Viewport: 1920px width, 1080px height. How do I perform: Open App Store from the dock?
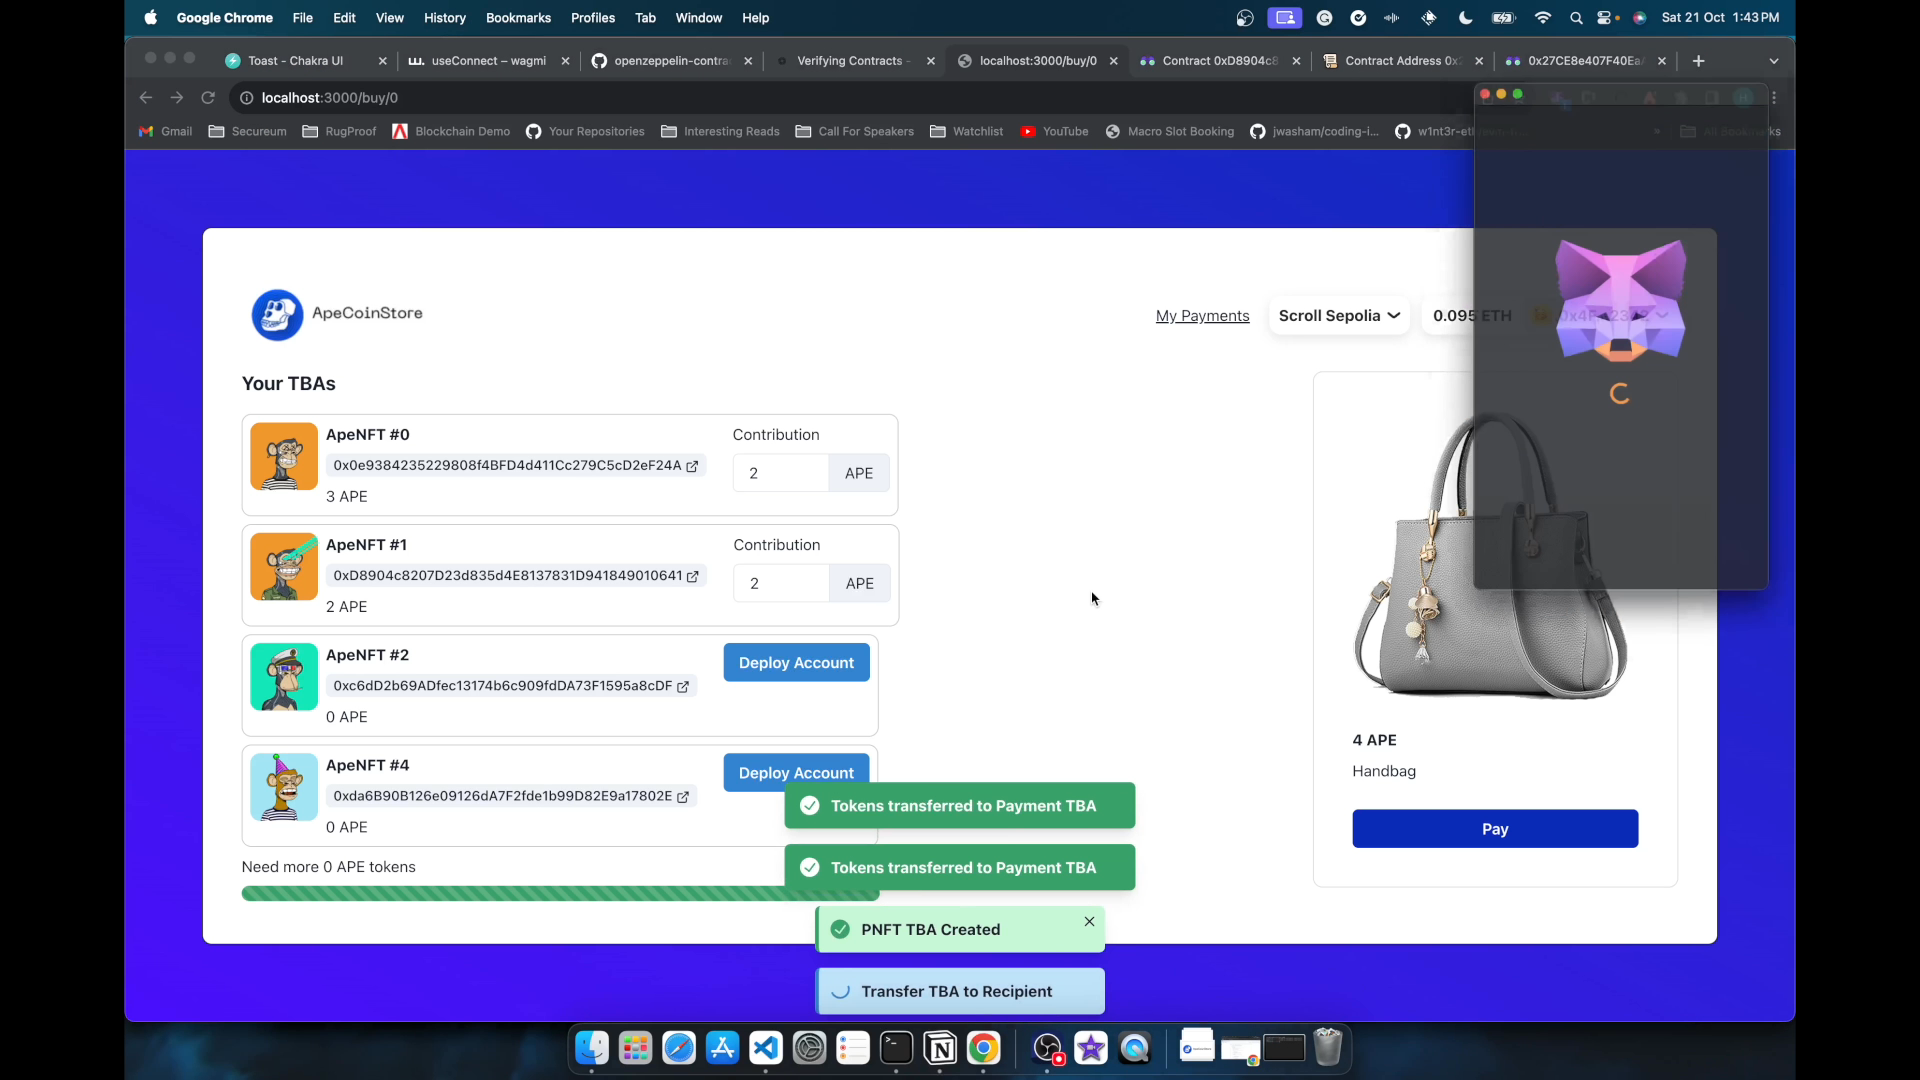point(722,1048)
